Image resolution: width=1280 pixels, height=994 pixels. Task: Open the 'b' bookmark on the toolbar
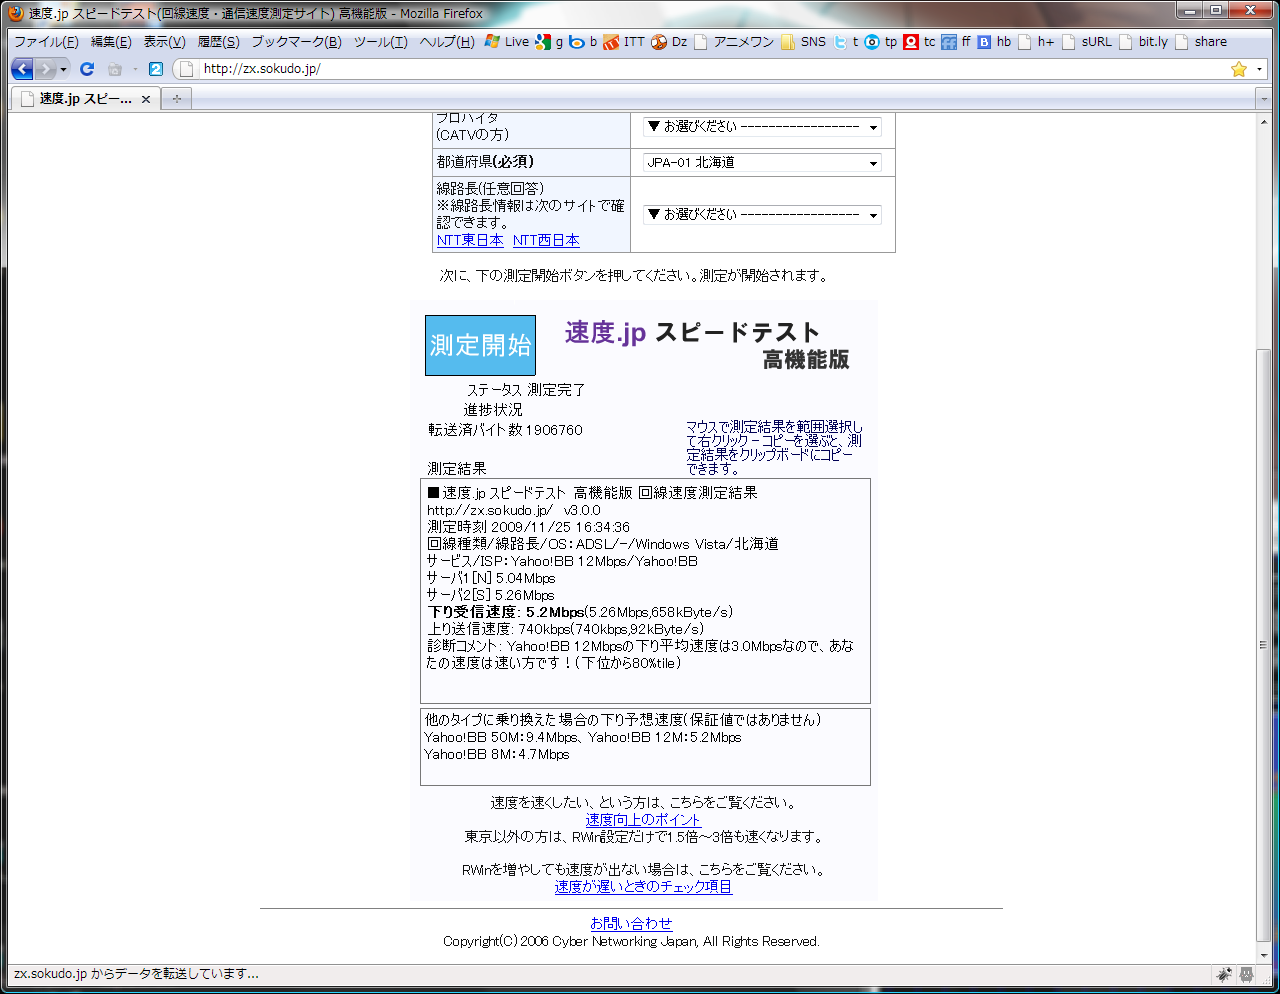click(583, 42)
